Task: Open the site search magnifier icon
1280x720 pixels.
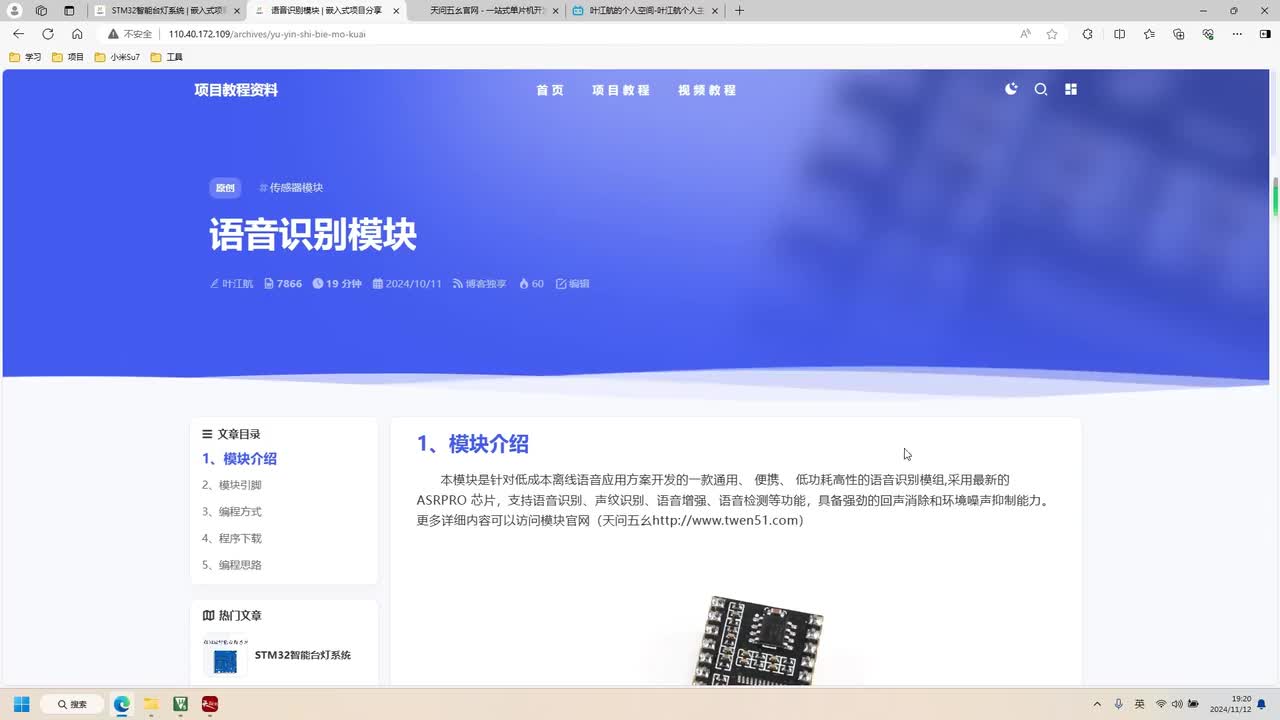Action: click(x=1041, y=89)
